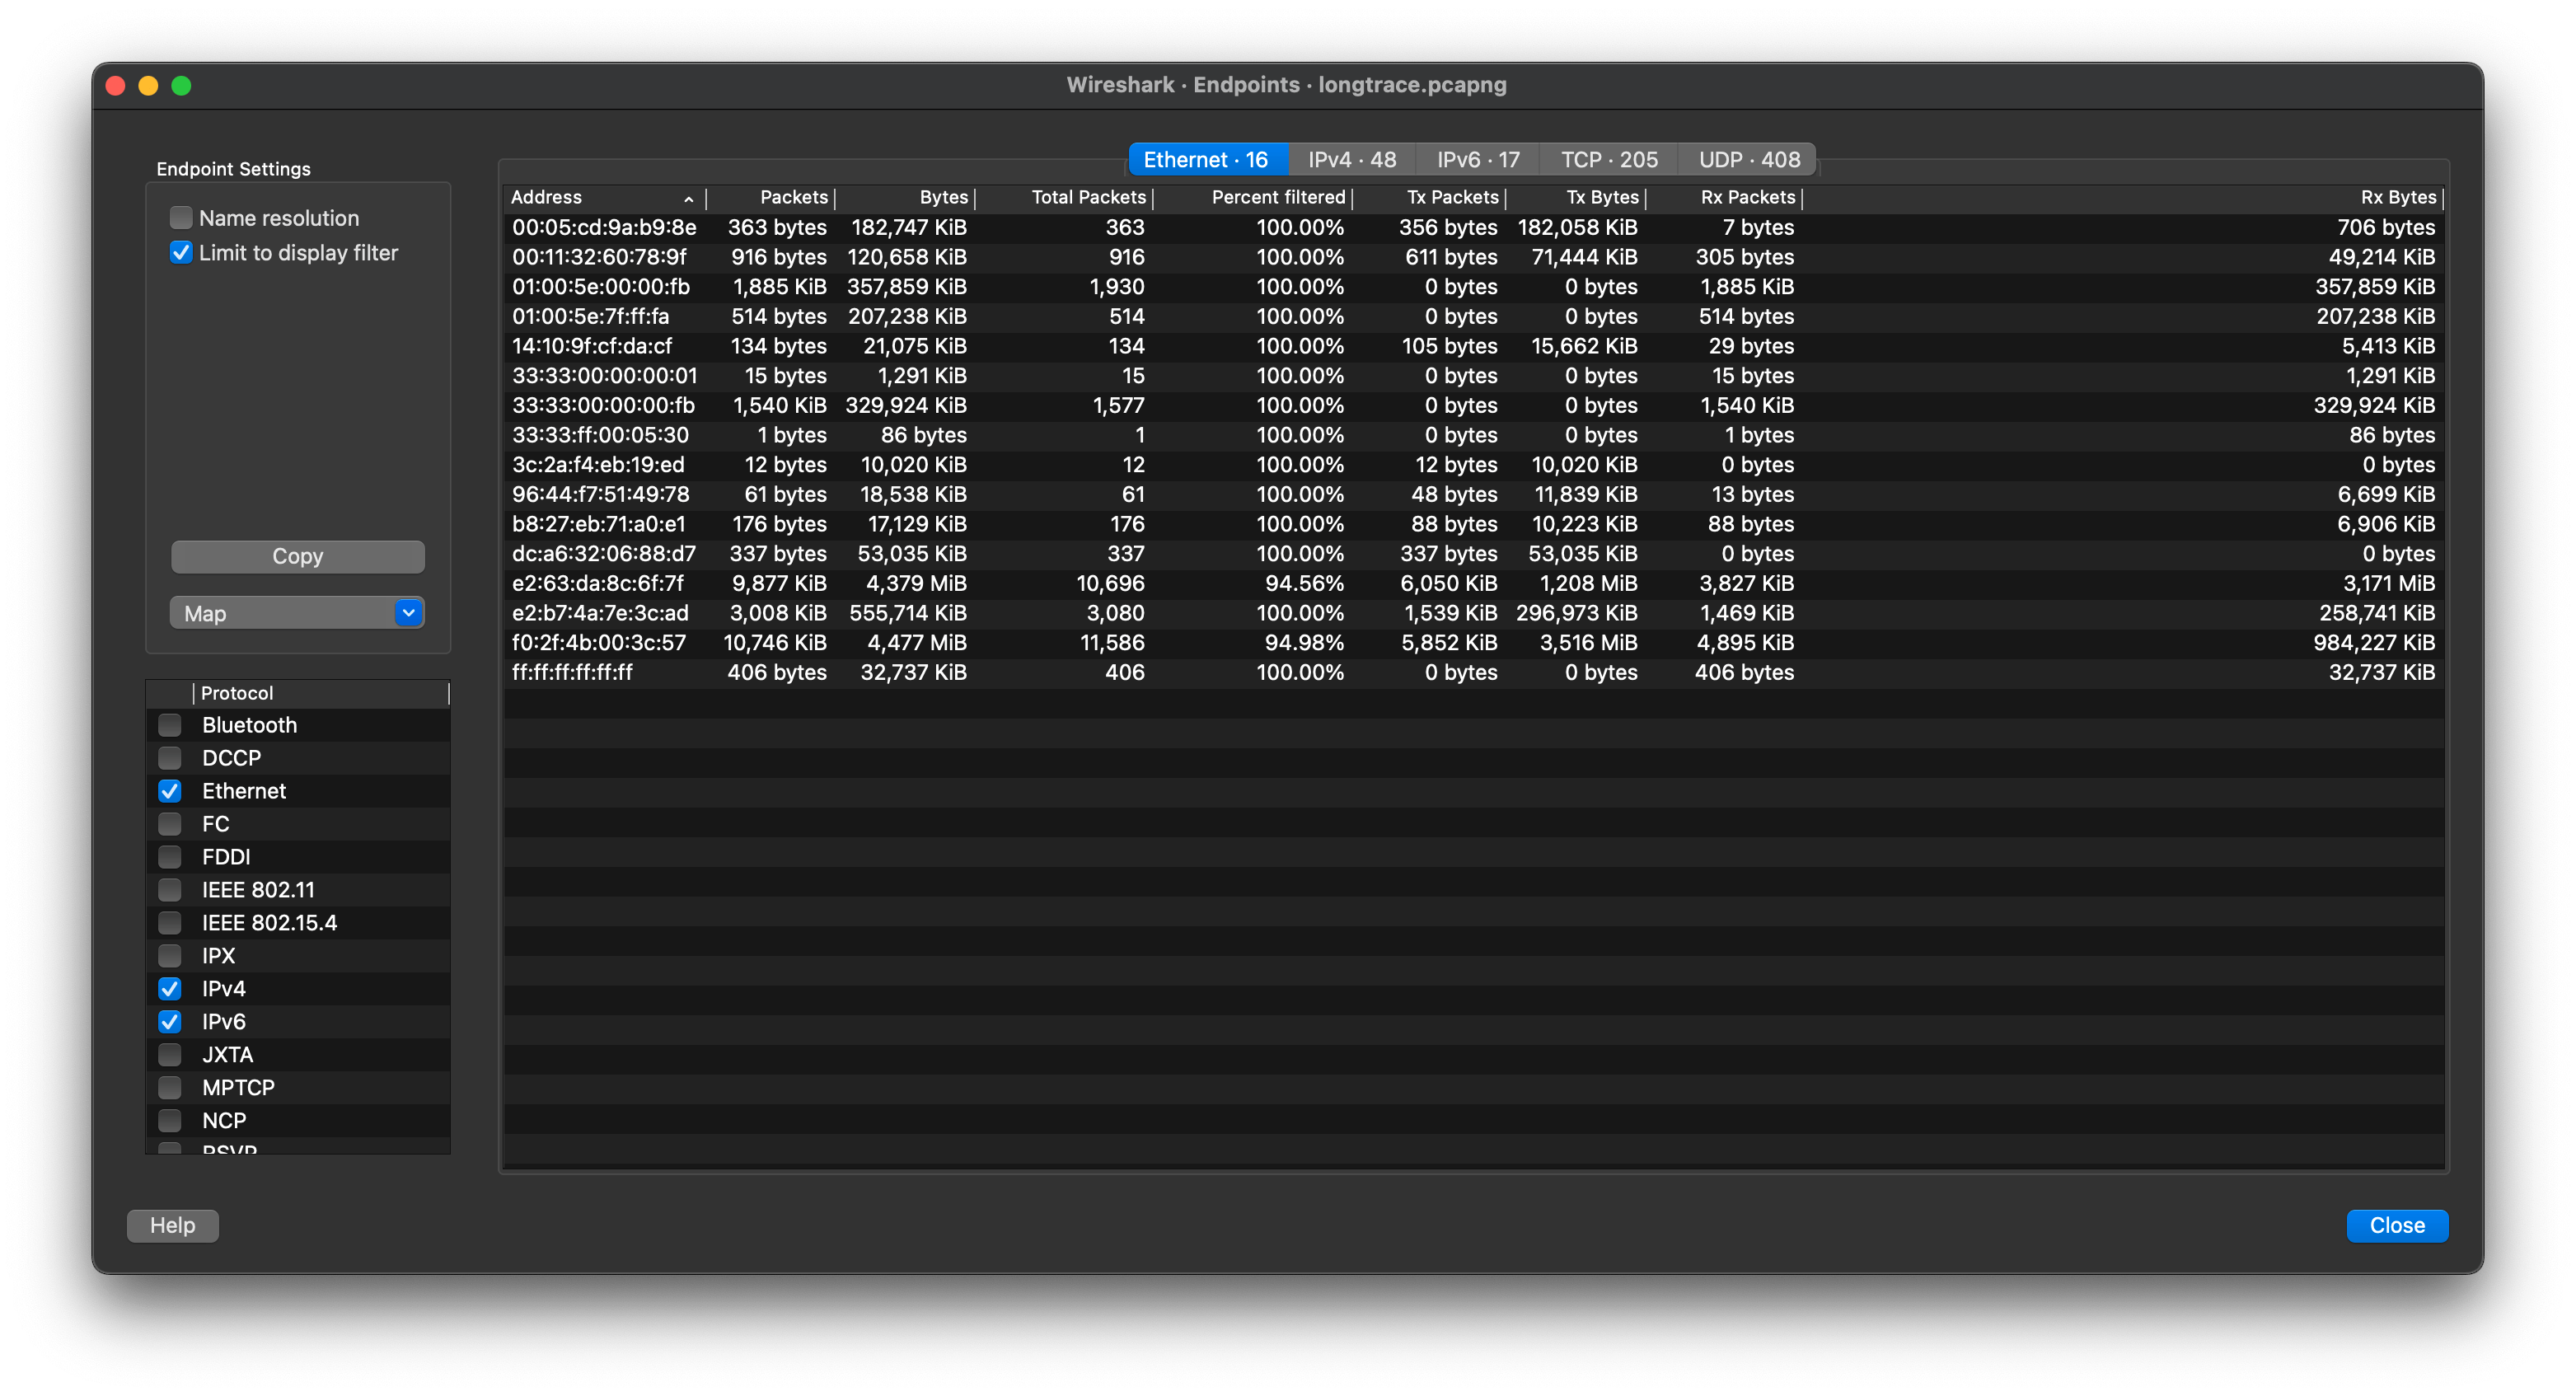Screen dimensions: 2576x1396
Task: Enable the Name resolution checkbox
Action: tap(180, 217)
